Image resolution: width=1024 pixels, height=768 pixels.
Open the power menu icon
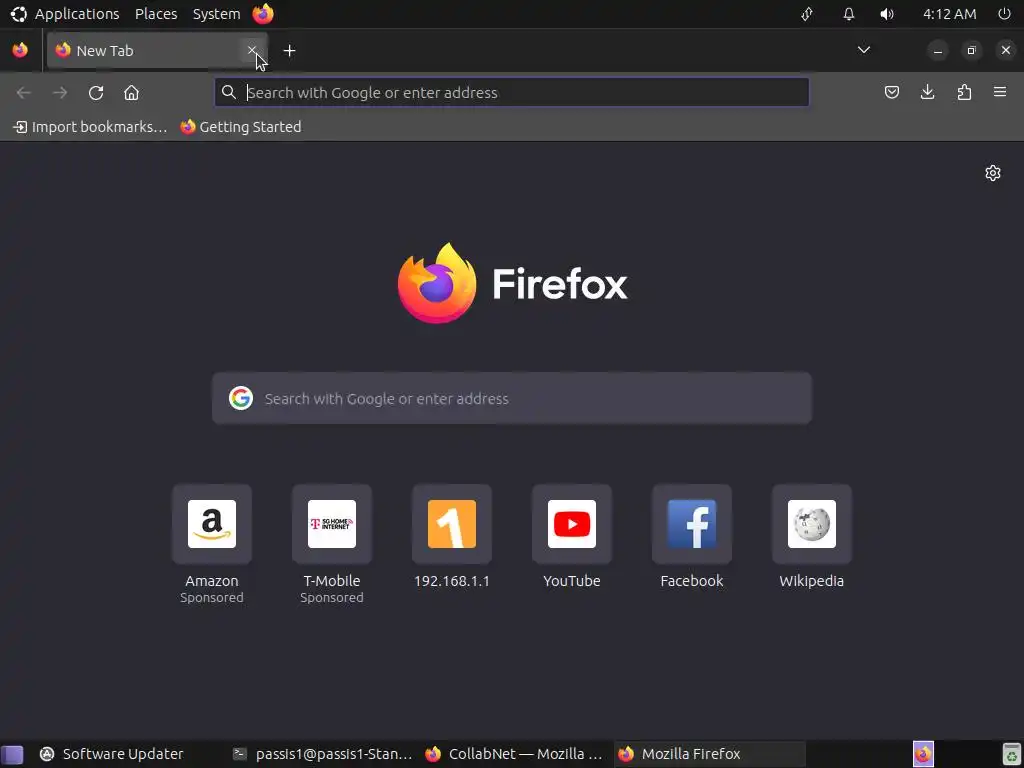[1004, 14]
